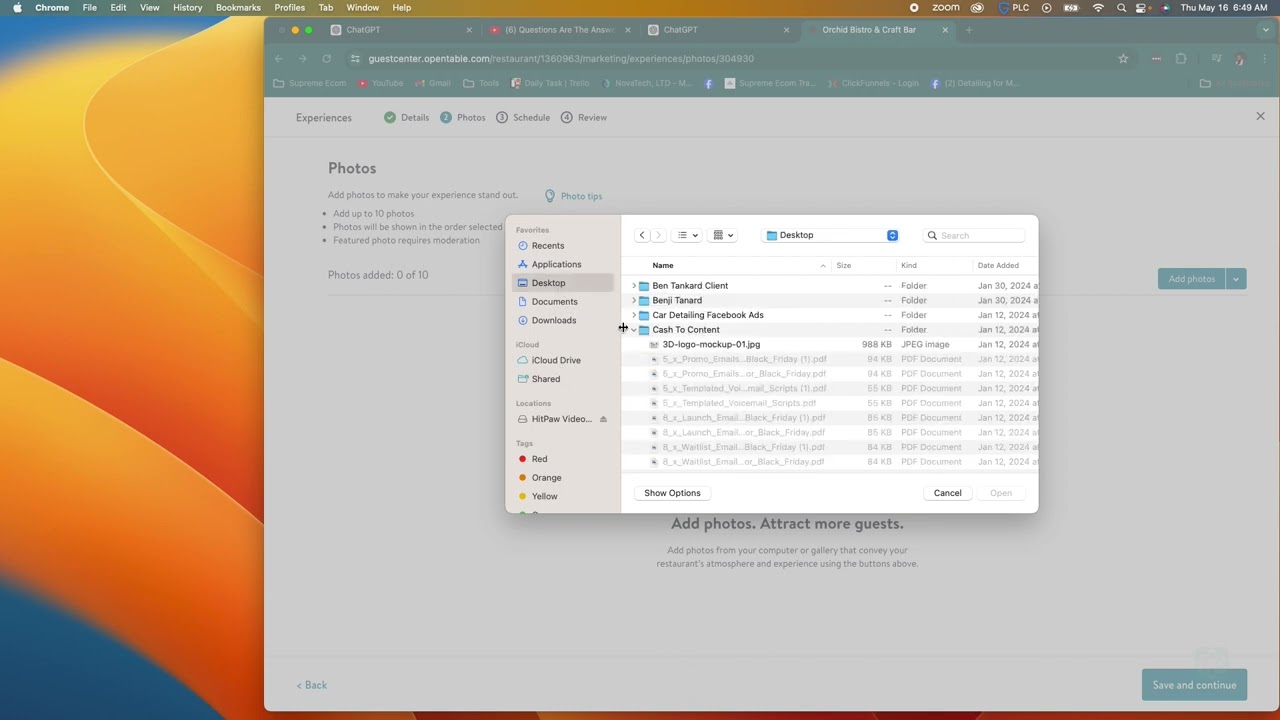Viewport: 1280px width, 720px height.
Task: Open the Profiles menu
Action: pos(289,7)
